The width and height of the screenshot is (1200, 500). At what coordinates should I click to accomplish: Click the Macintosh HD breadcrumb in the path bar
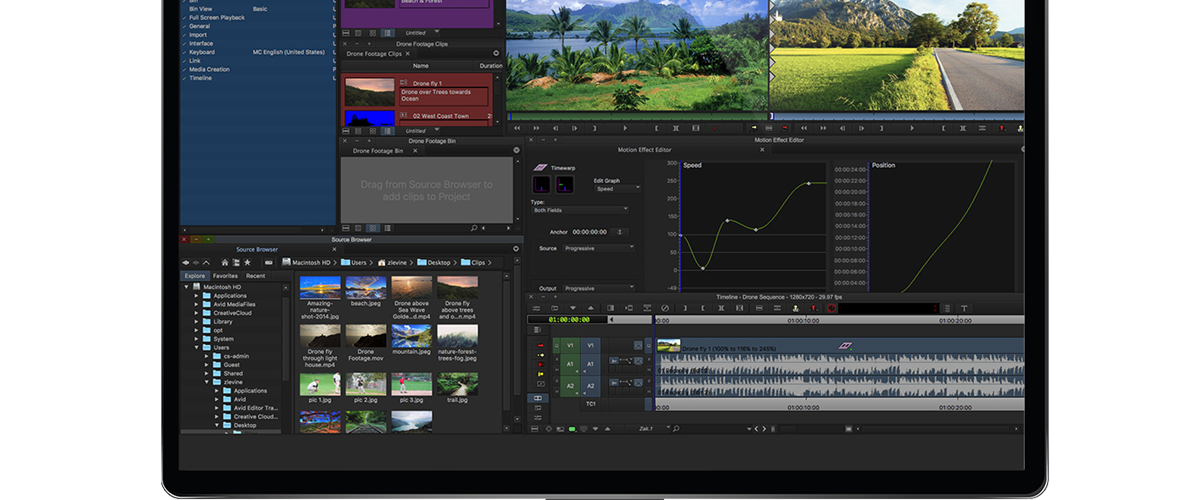(x=306, y=262)
